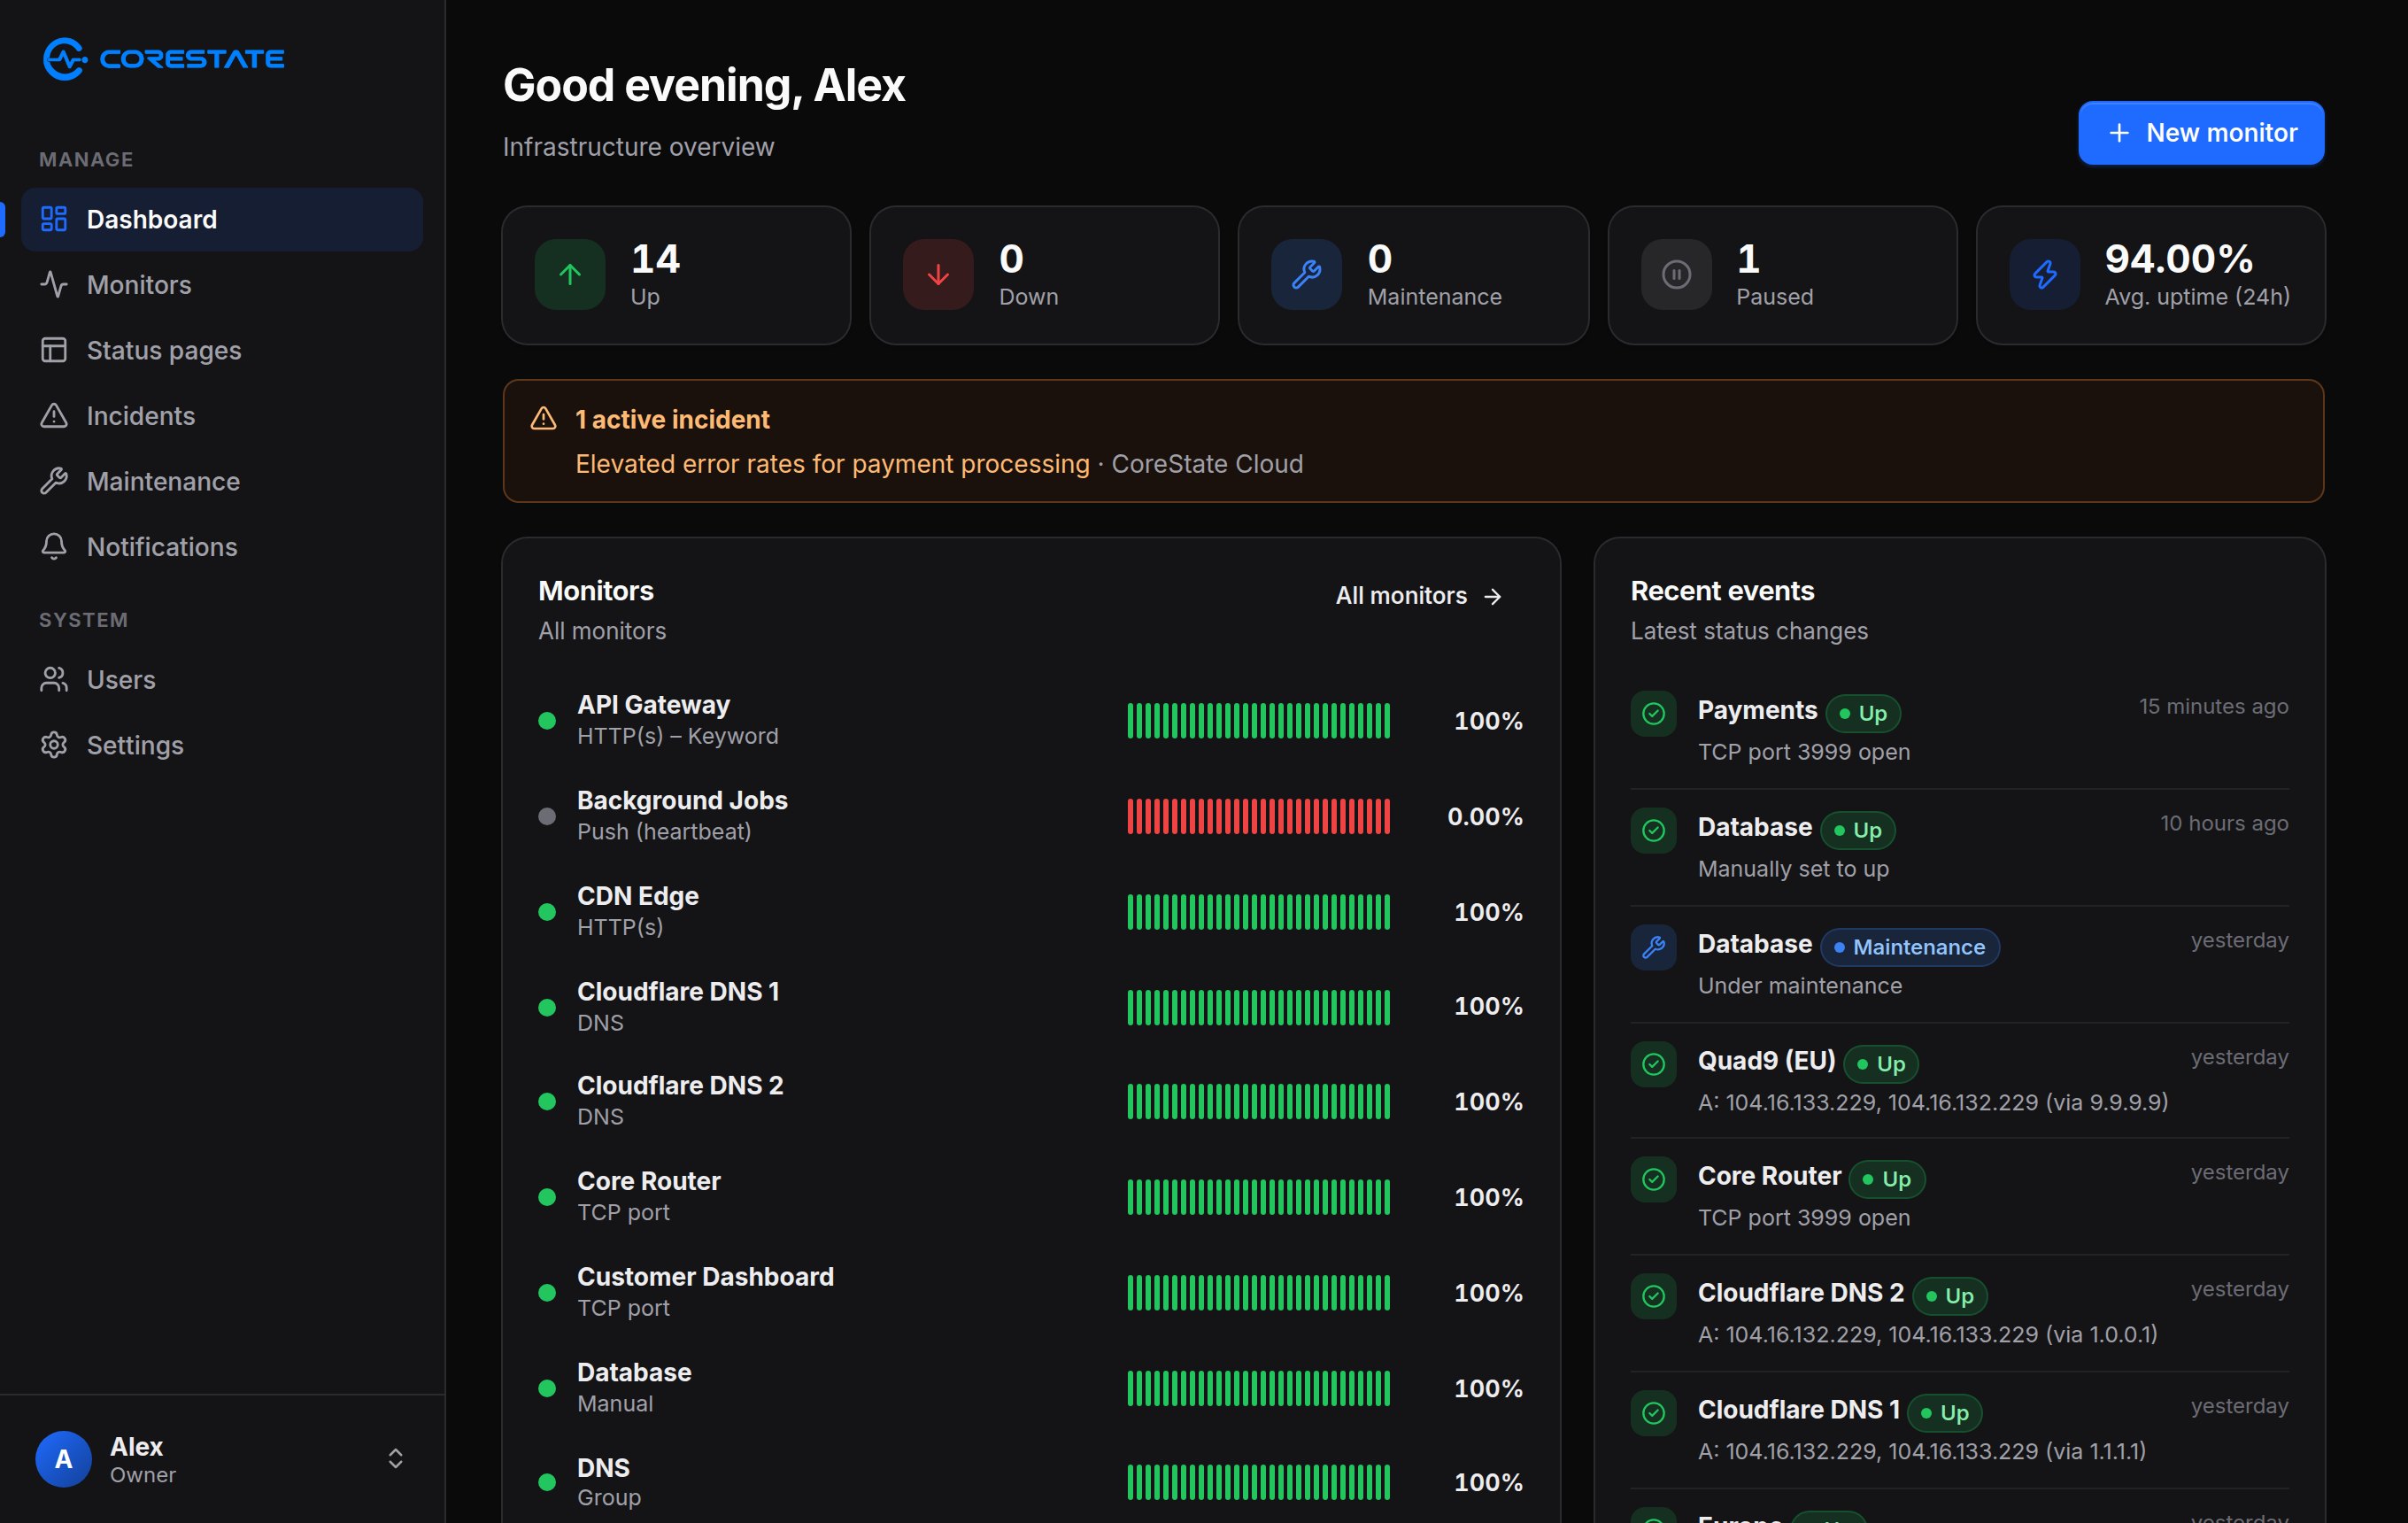Click the Core Router monitor name
This screenshot has height=1523, width=2408.
[648, 1181]
